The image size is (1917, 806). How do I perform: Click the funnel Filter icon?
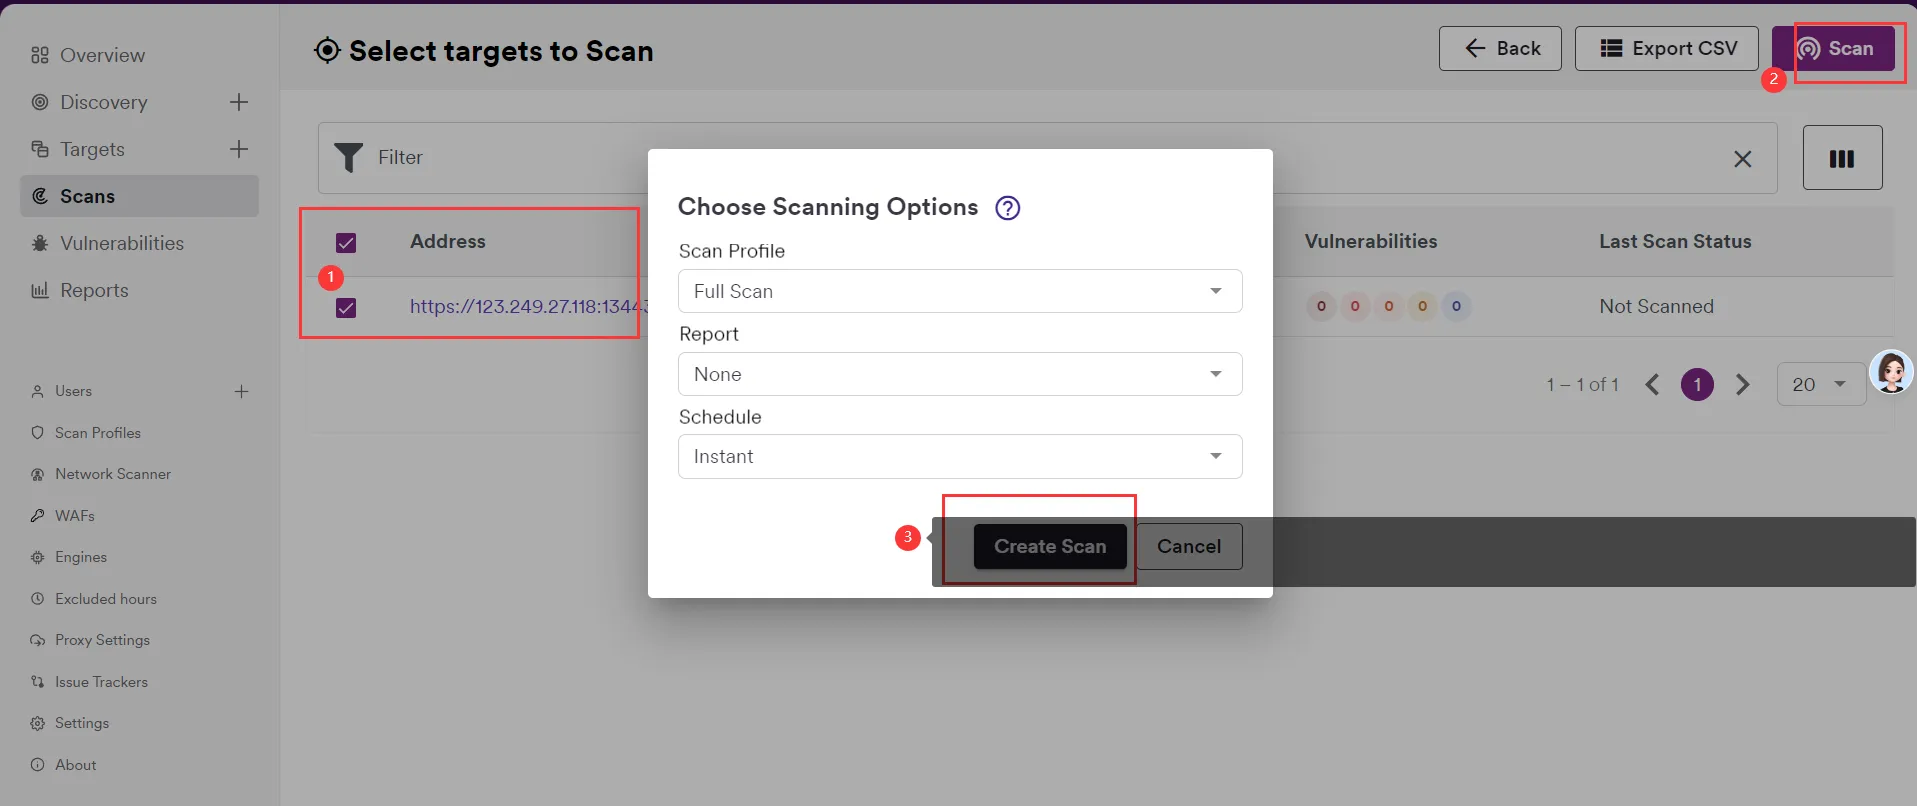[x=349, y=158]
